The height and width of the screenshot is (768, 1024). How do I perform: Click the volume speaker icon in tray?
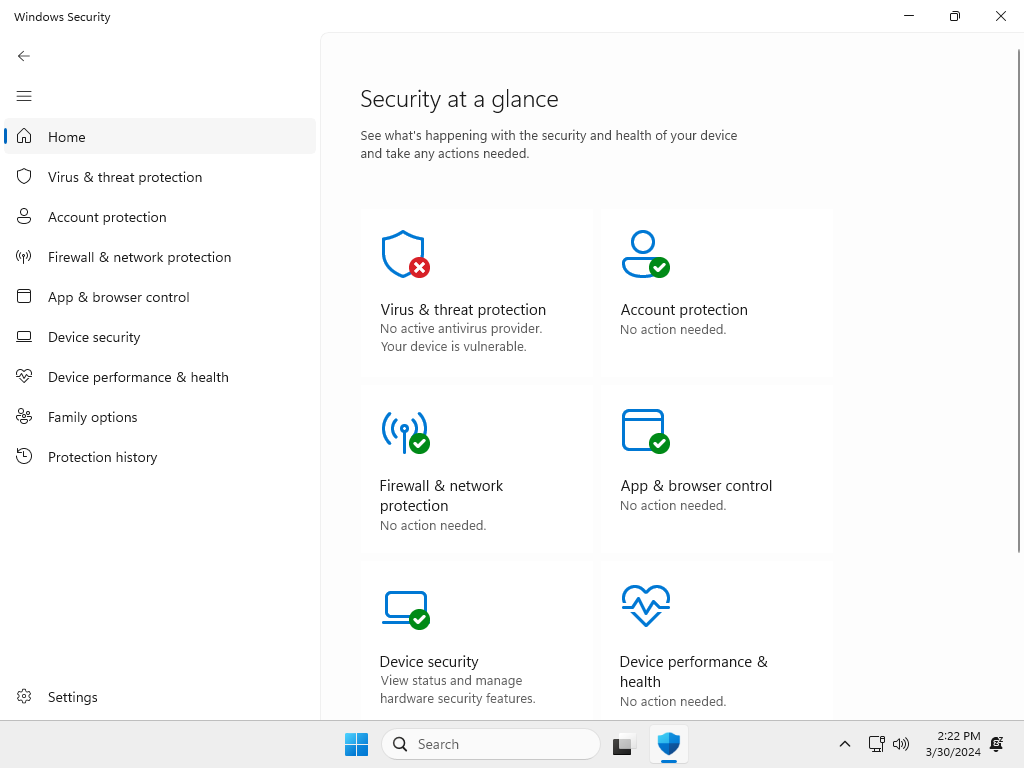click(901, 744)
